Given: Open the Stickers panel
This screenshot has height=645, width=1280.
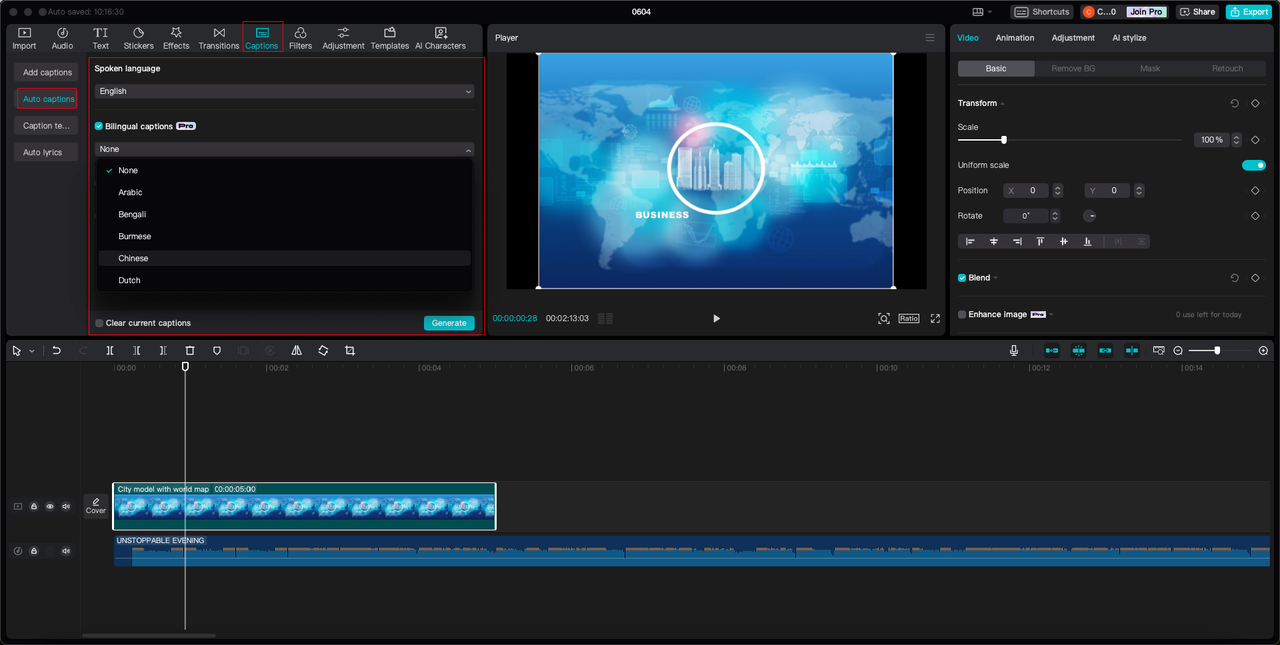Looking at the screenshot, I should pyautogui.click(x=138, y=38).
